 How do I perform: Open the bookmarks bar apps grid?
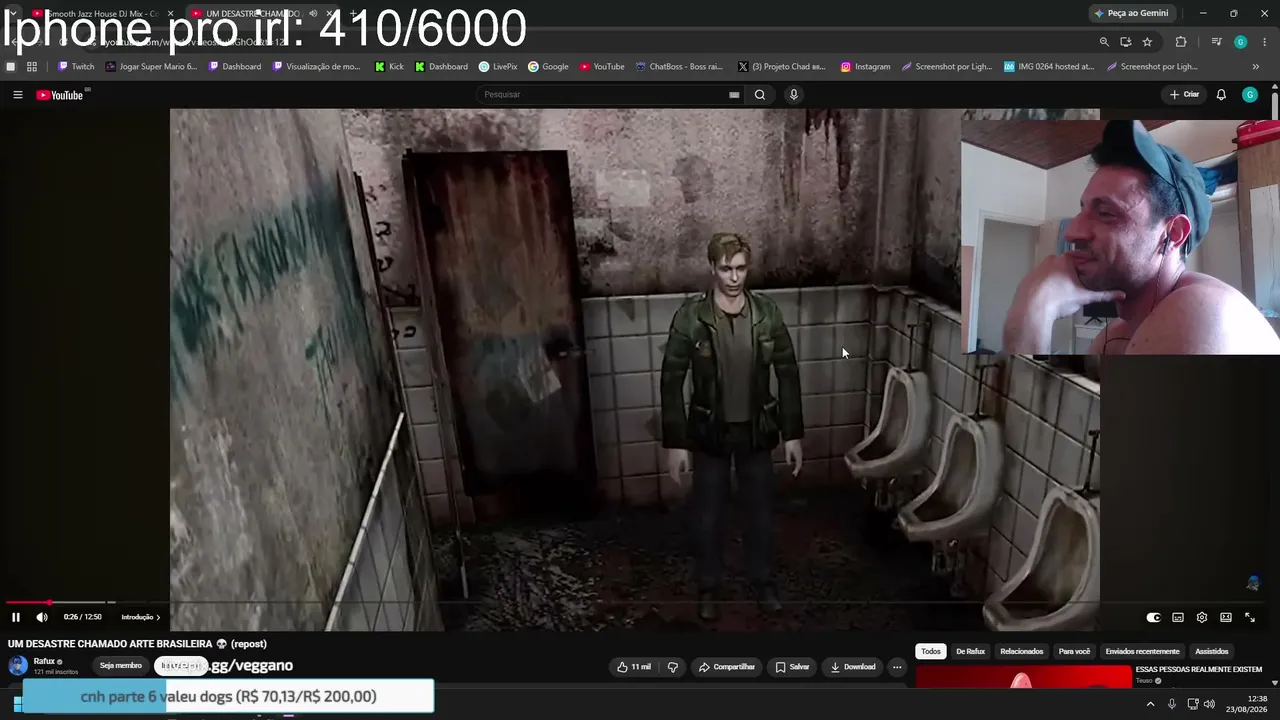pyautogui.click(x=32, y=67)
